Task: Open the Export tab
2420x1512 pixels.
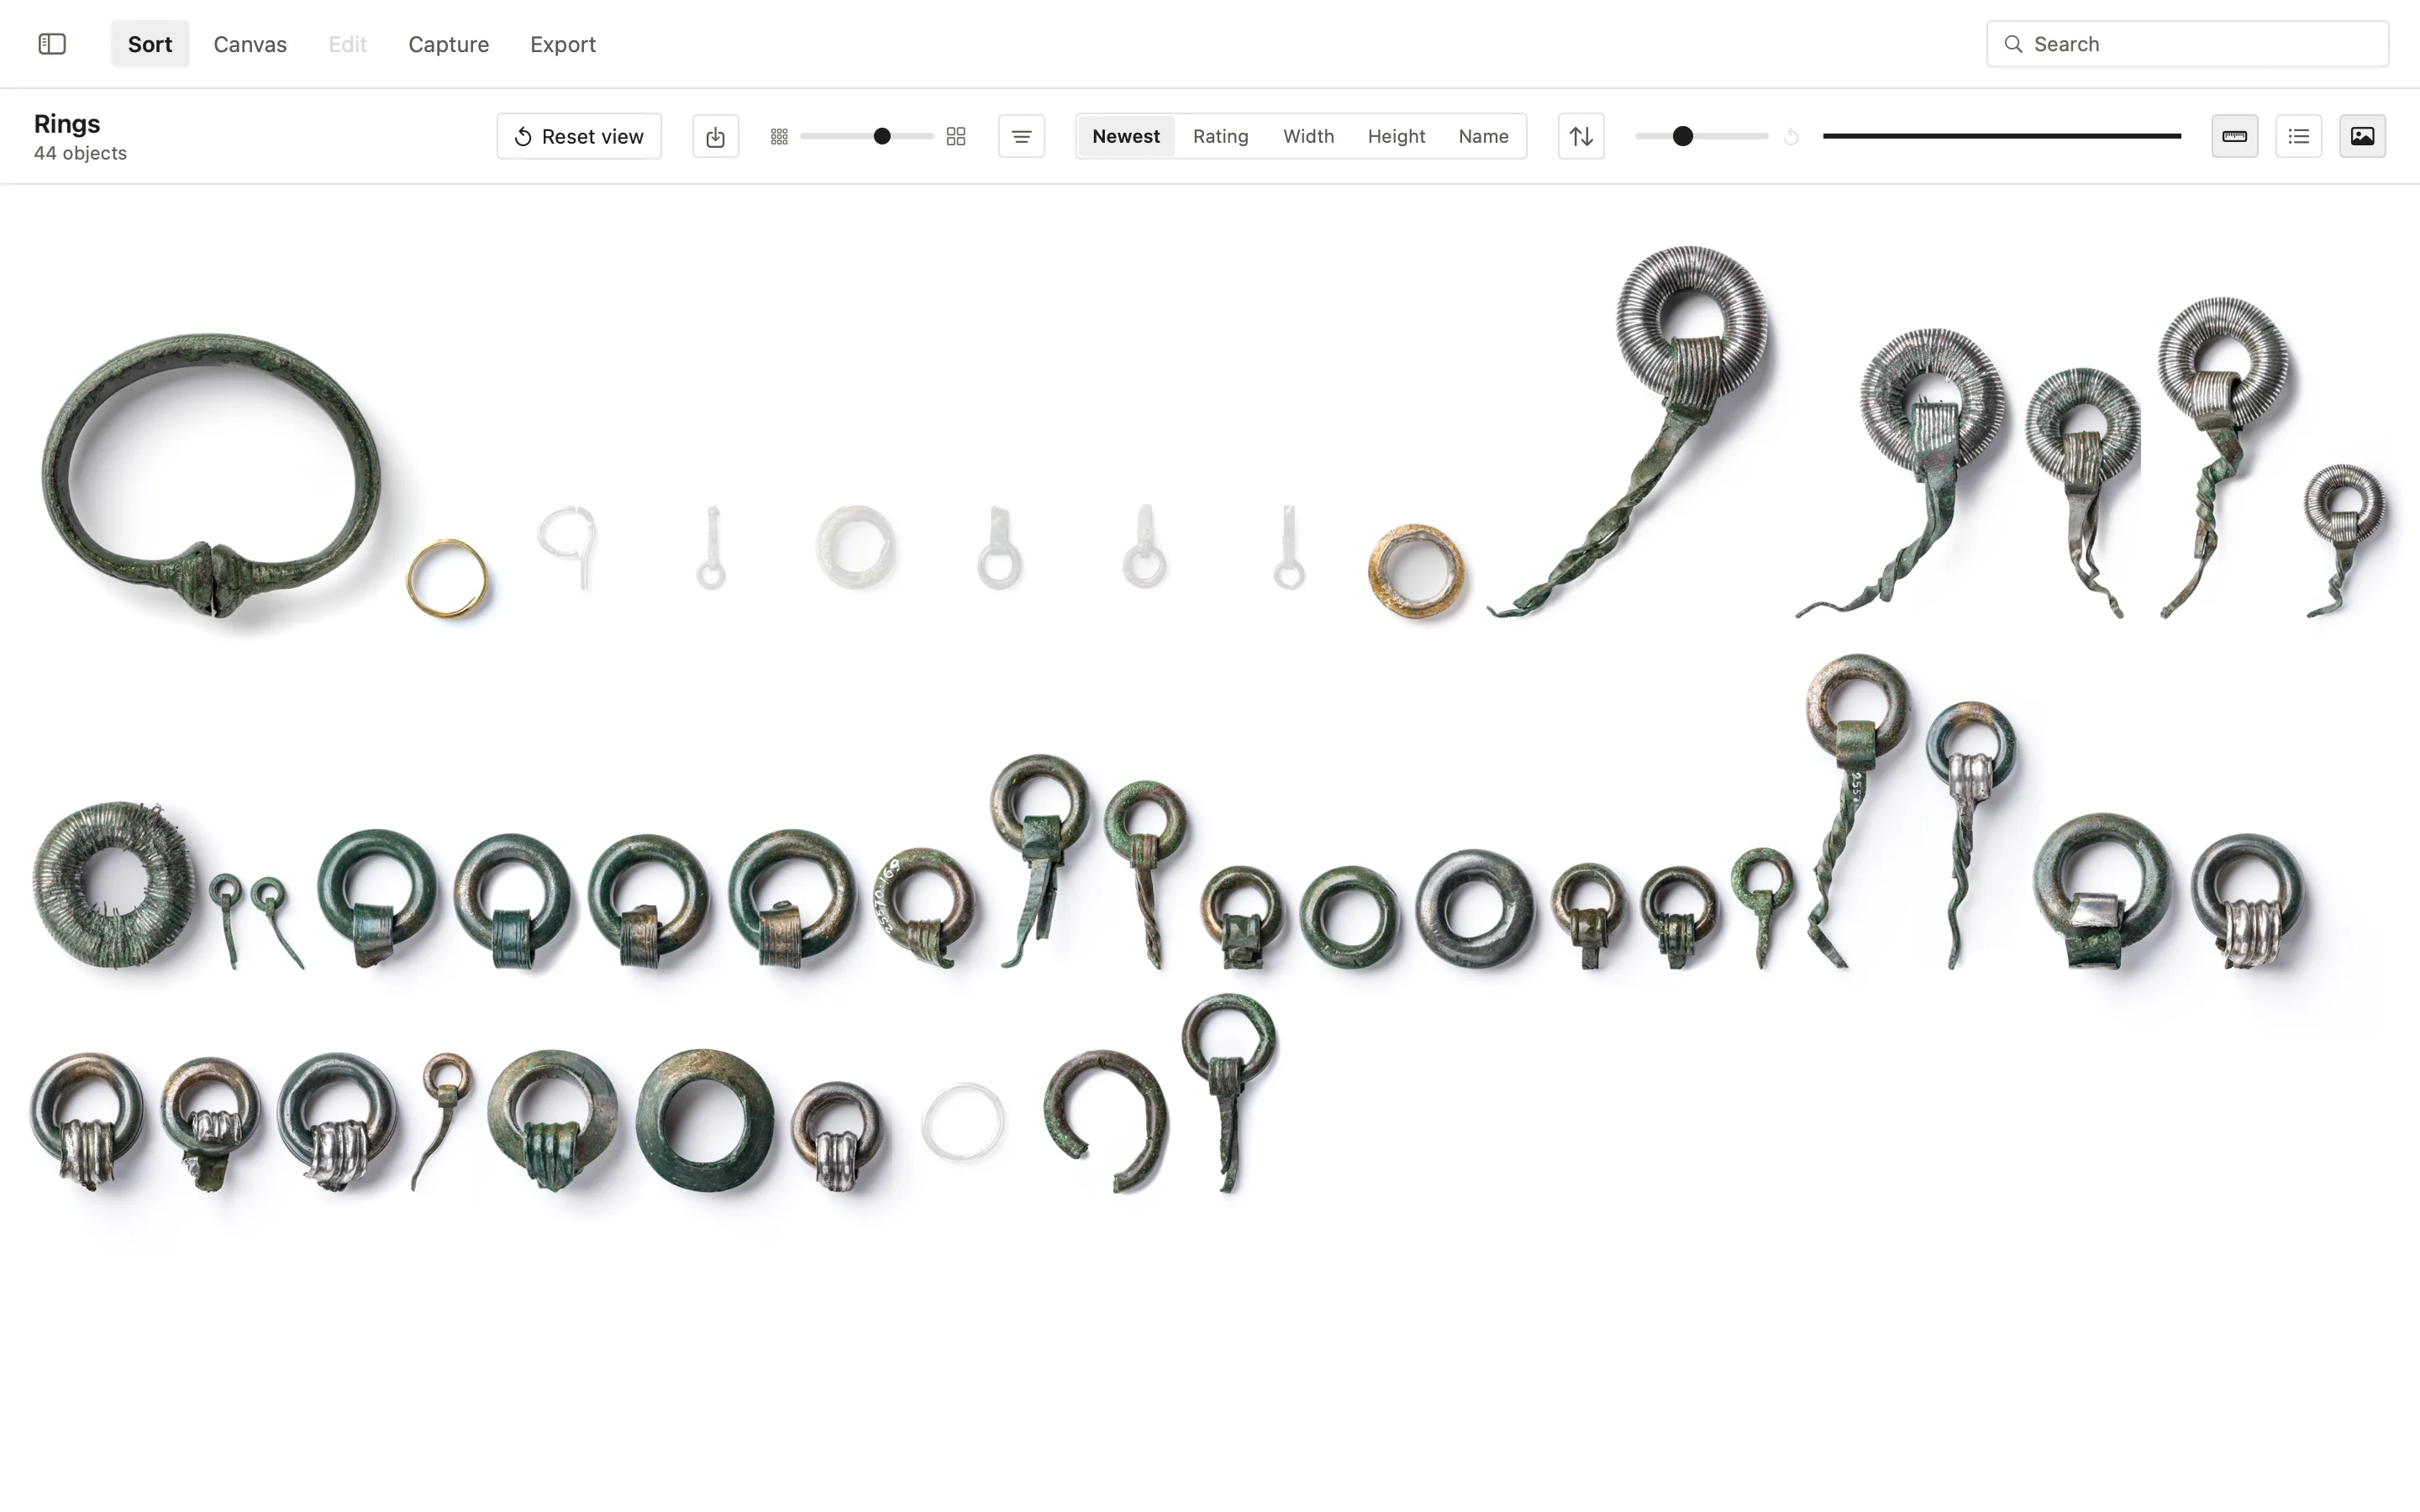Action: tap(563, 44)
